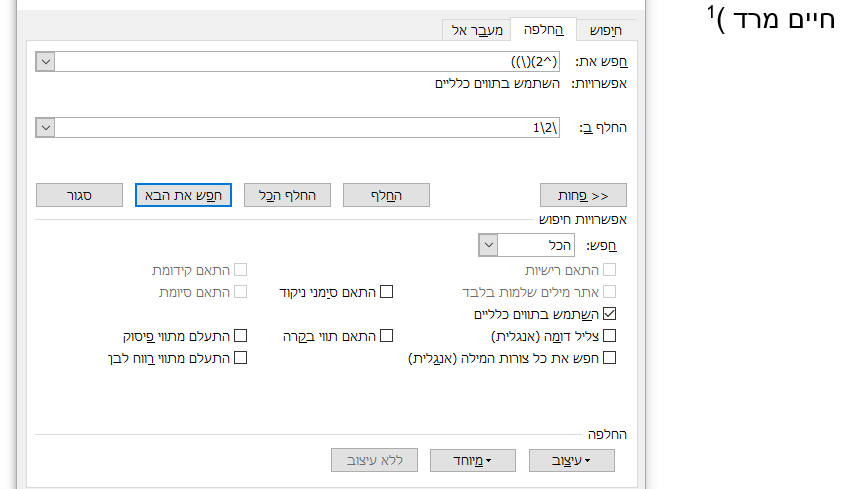
Task: Click the סגור button
Action: pos(79,195)
